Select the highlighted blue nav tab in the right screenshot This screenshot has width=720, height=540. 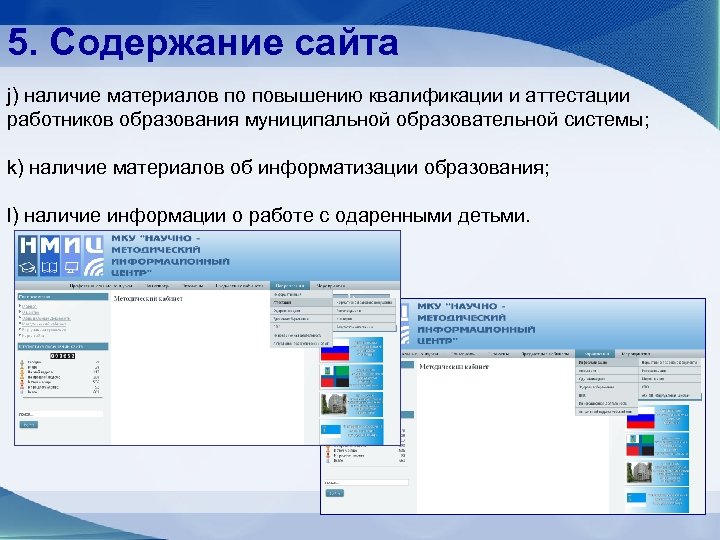point(596,354)
